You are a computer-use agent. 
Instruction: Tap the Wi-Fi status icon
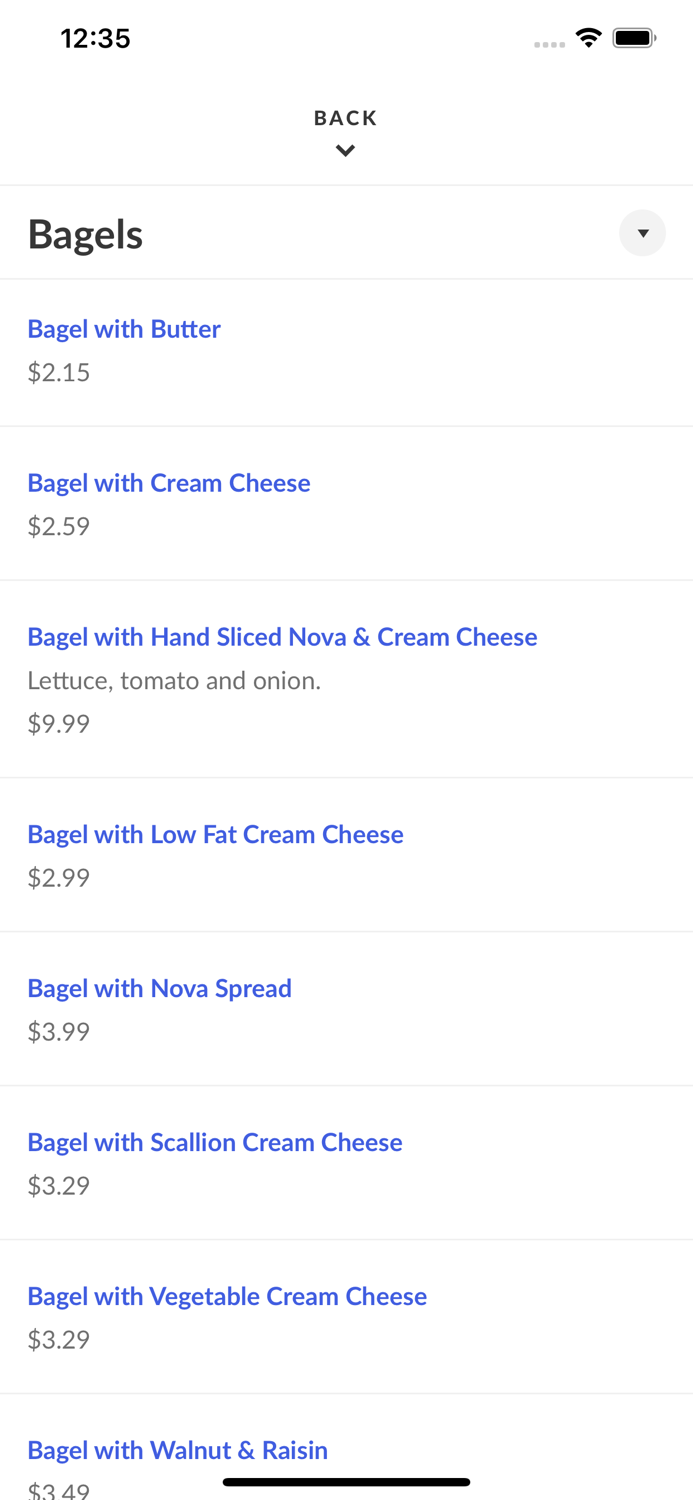point(588,37)
